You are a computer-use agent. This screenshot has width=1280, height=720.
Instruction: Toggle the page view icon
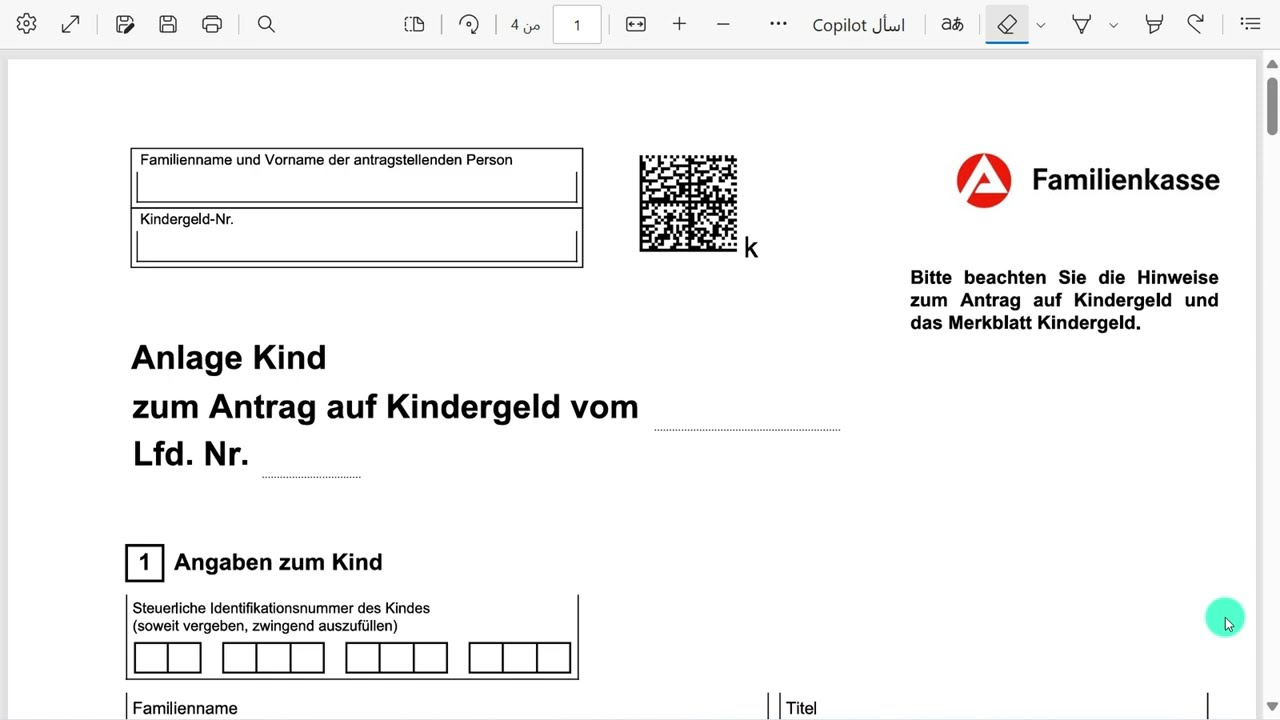tap(415, 24)
